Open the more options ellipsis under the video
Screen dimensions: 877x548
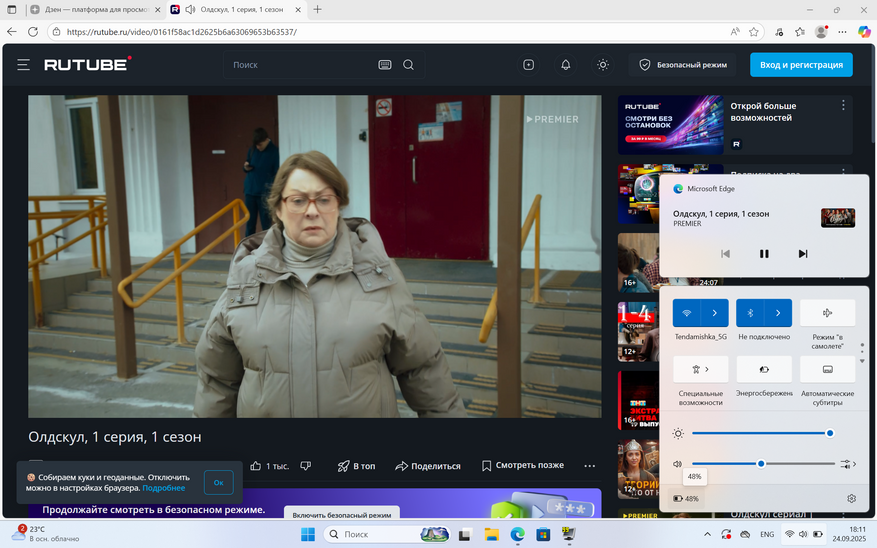click(590, 466)
